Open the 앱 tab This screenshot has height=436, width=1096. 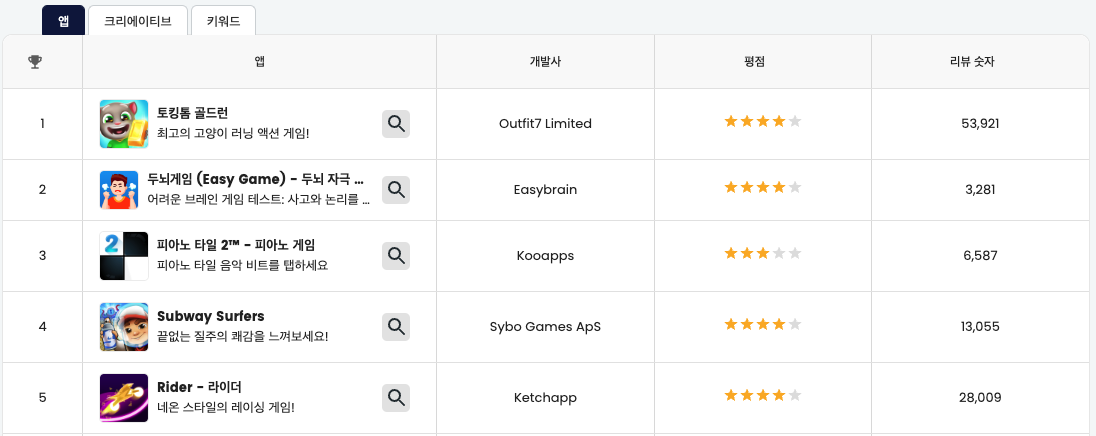point(64,20)
